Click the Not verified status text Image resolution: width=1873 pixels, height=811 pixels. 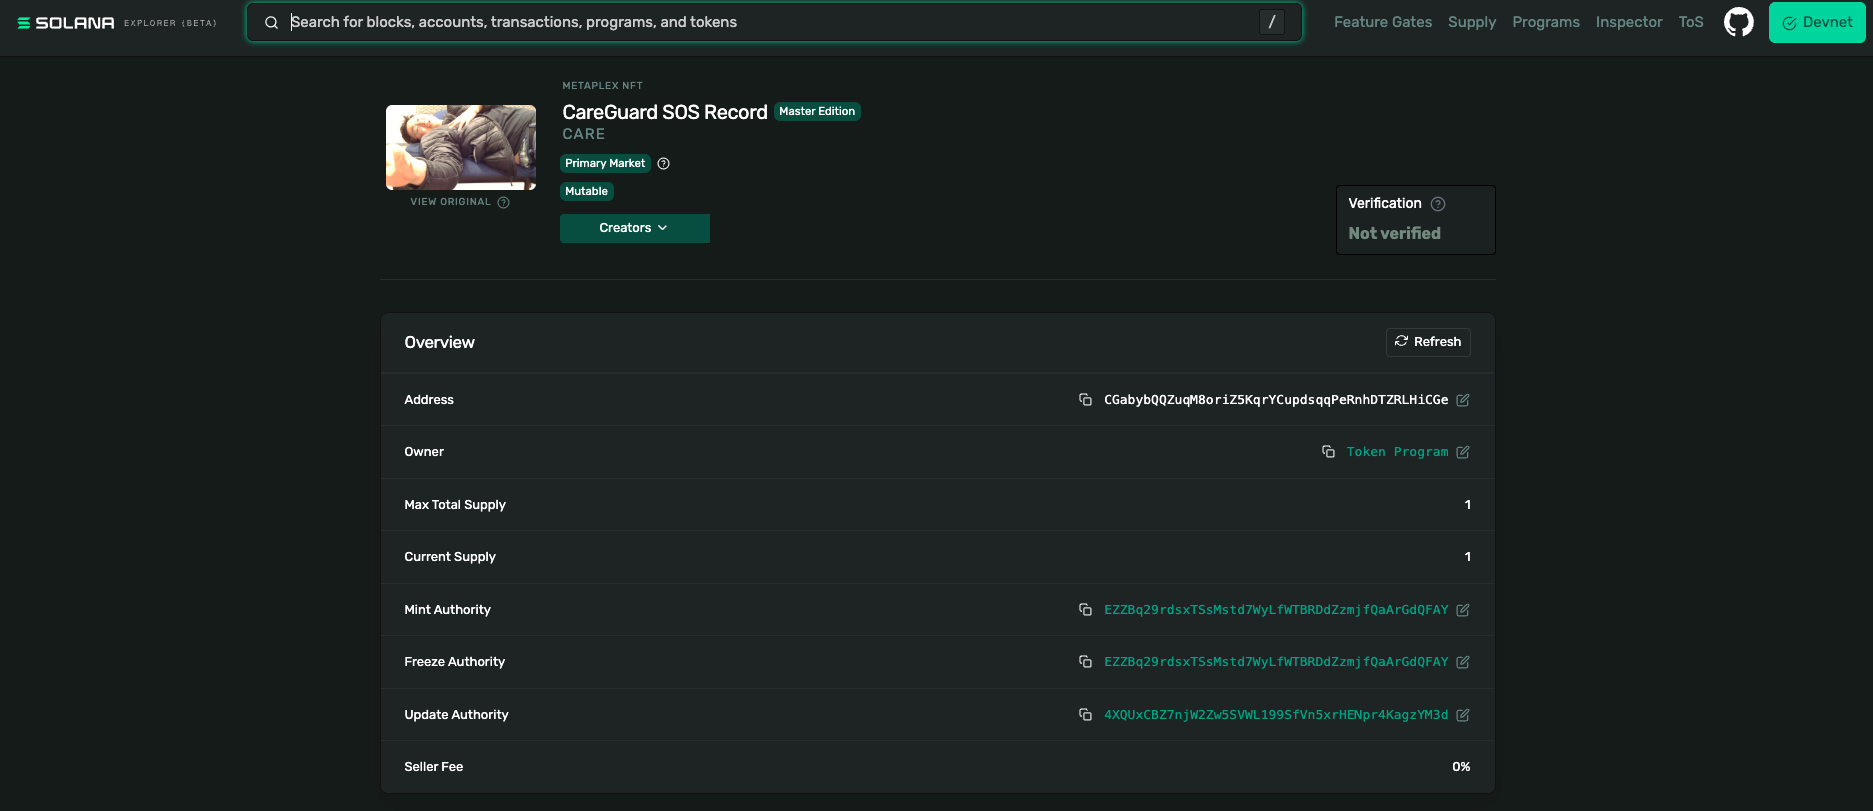pos(1394,233)
